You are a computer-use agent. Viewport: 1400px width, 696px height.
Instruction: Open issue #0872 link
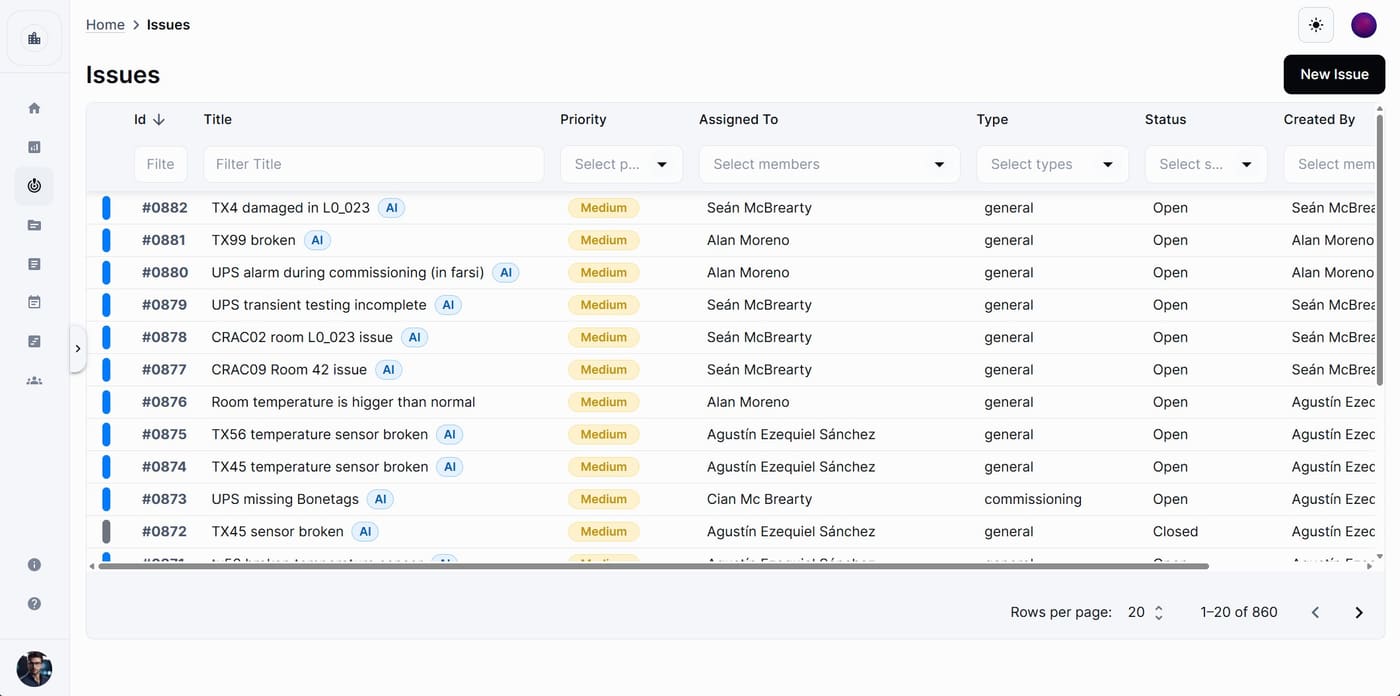pos(165,531)
